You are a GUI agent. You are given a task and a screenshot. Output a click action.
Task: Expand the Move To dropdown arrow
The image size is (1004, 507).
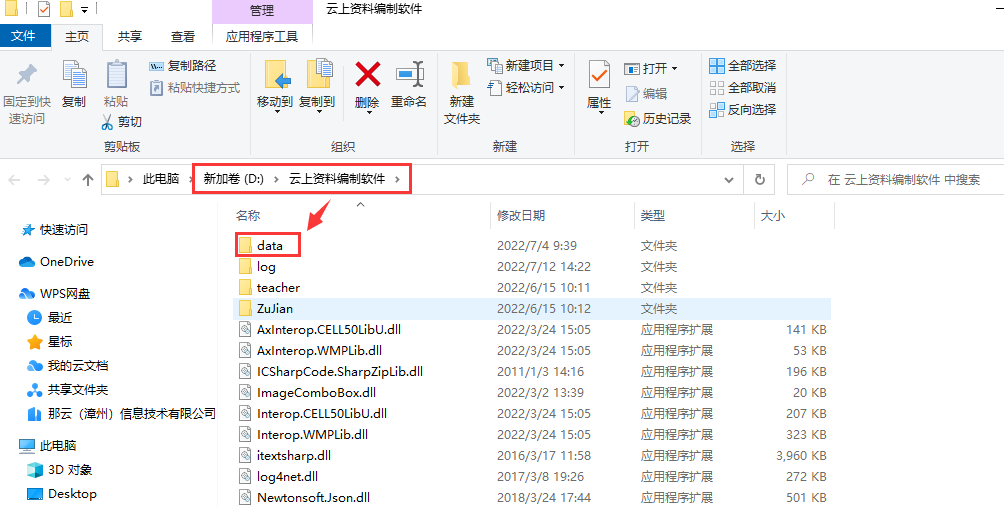click(278, 113)
